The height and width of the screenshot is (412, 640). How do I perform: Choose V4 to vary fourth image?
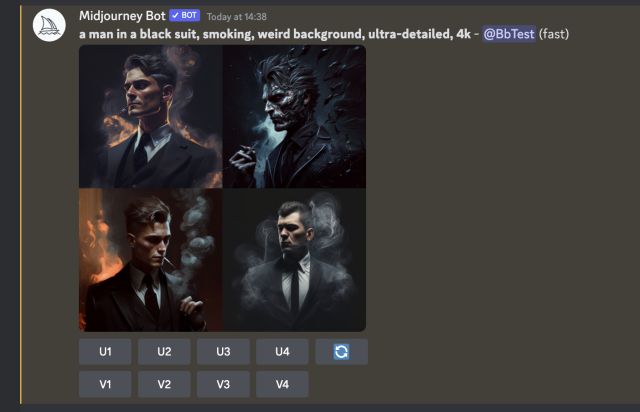282,384
